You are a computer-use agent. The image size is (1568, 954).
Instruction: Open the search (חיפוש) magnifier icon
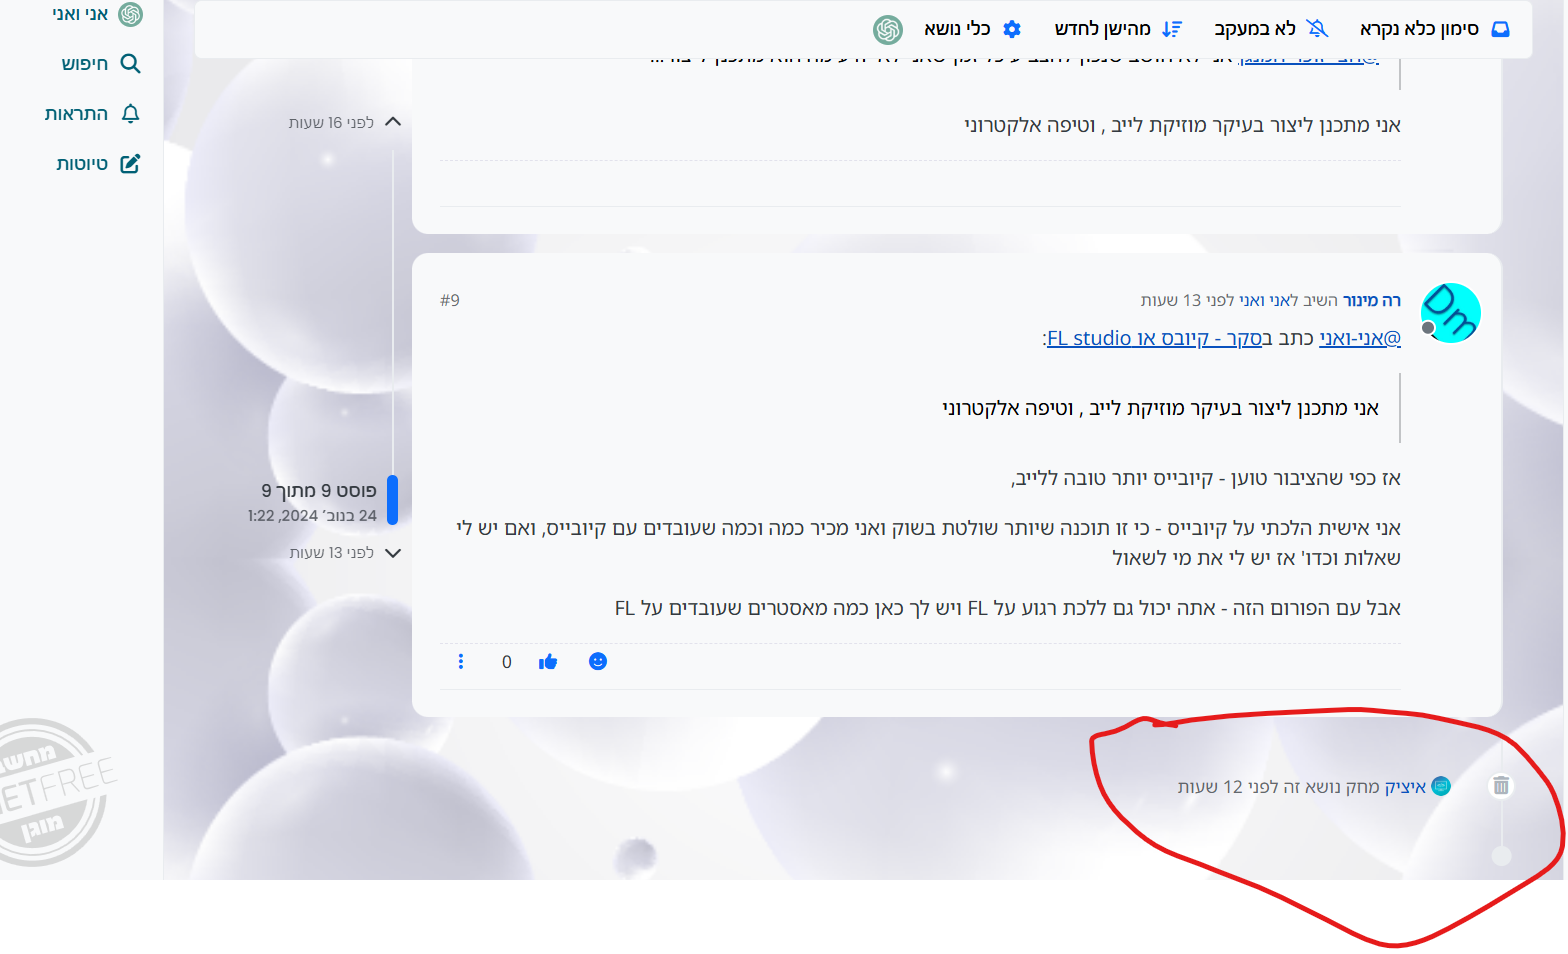coord(130,64)
